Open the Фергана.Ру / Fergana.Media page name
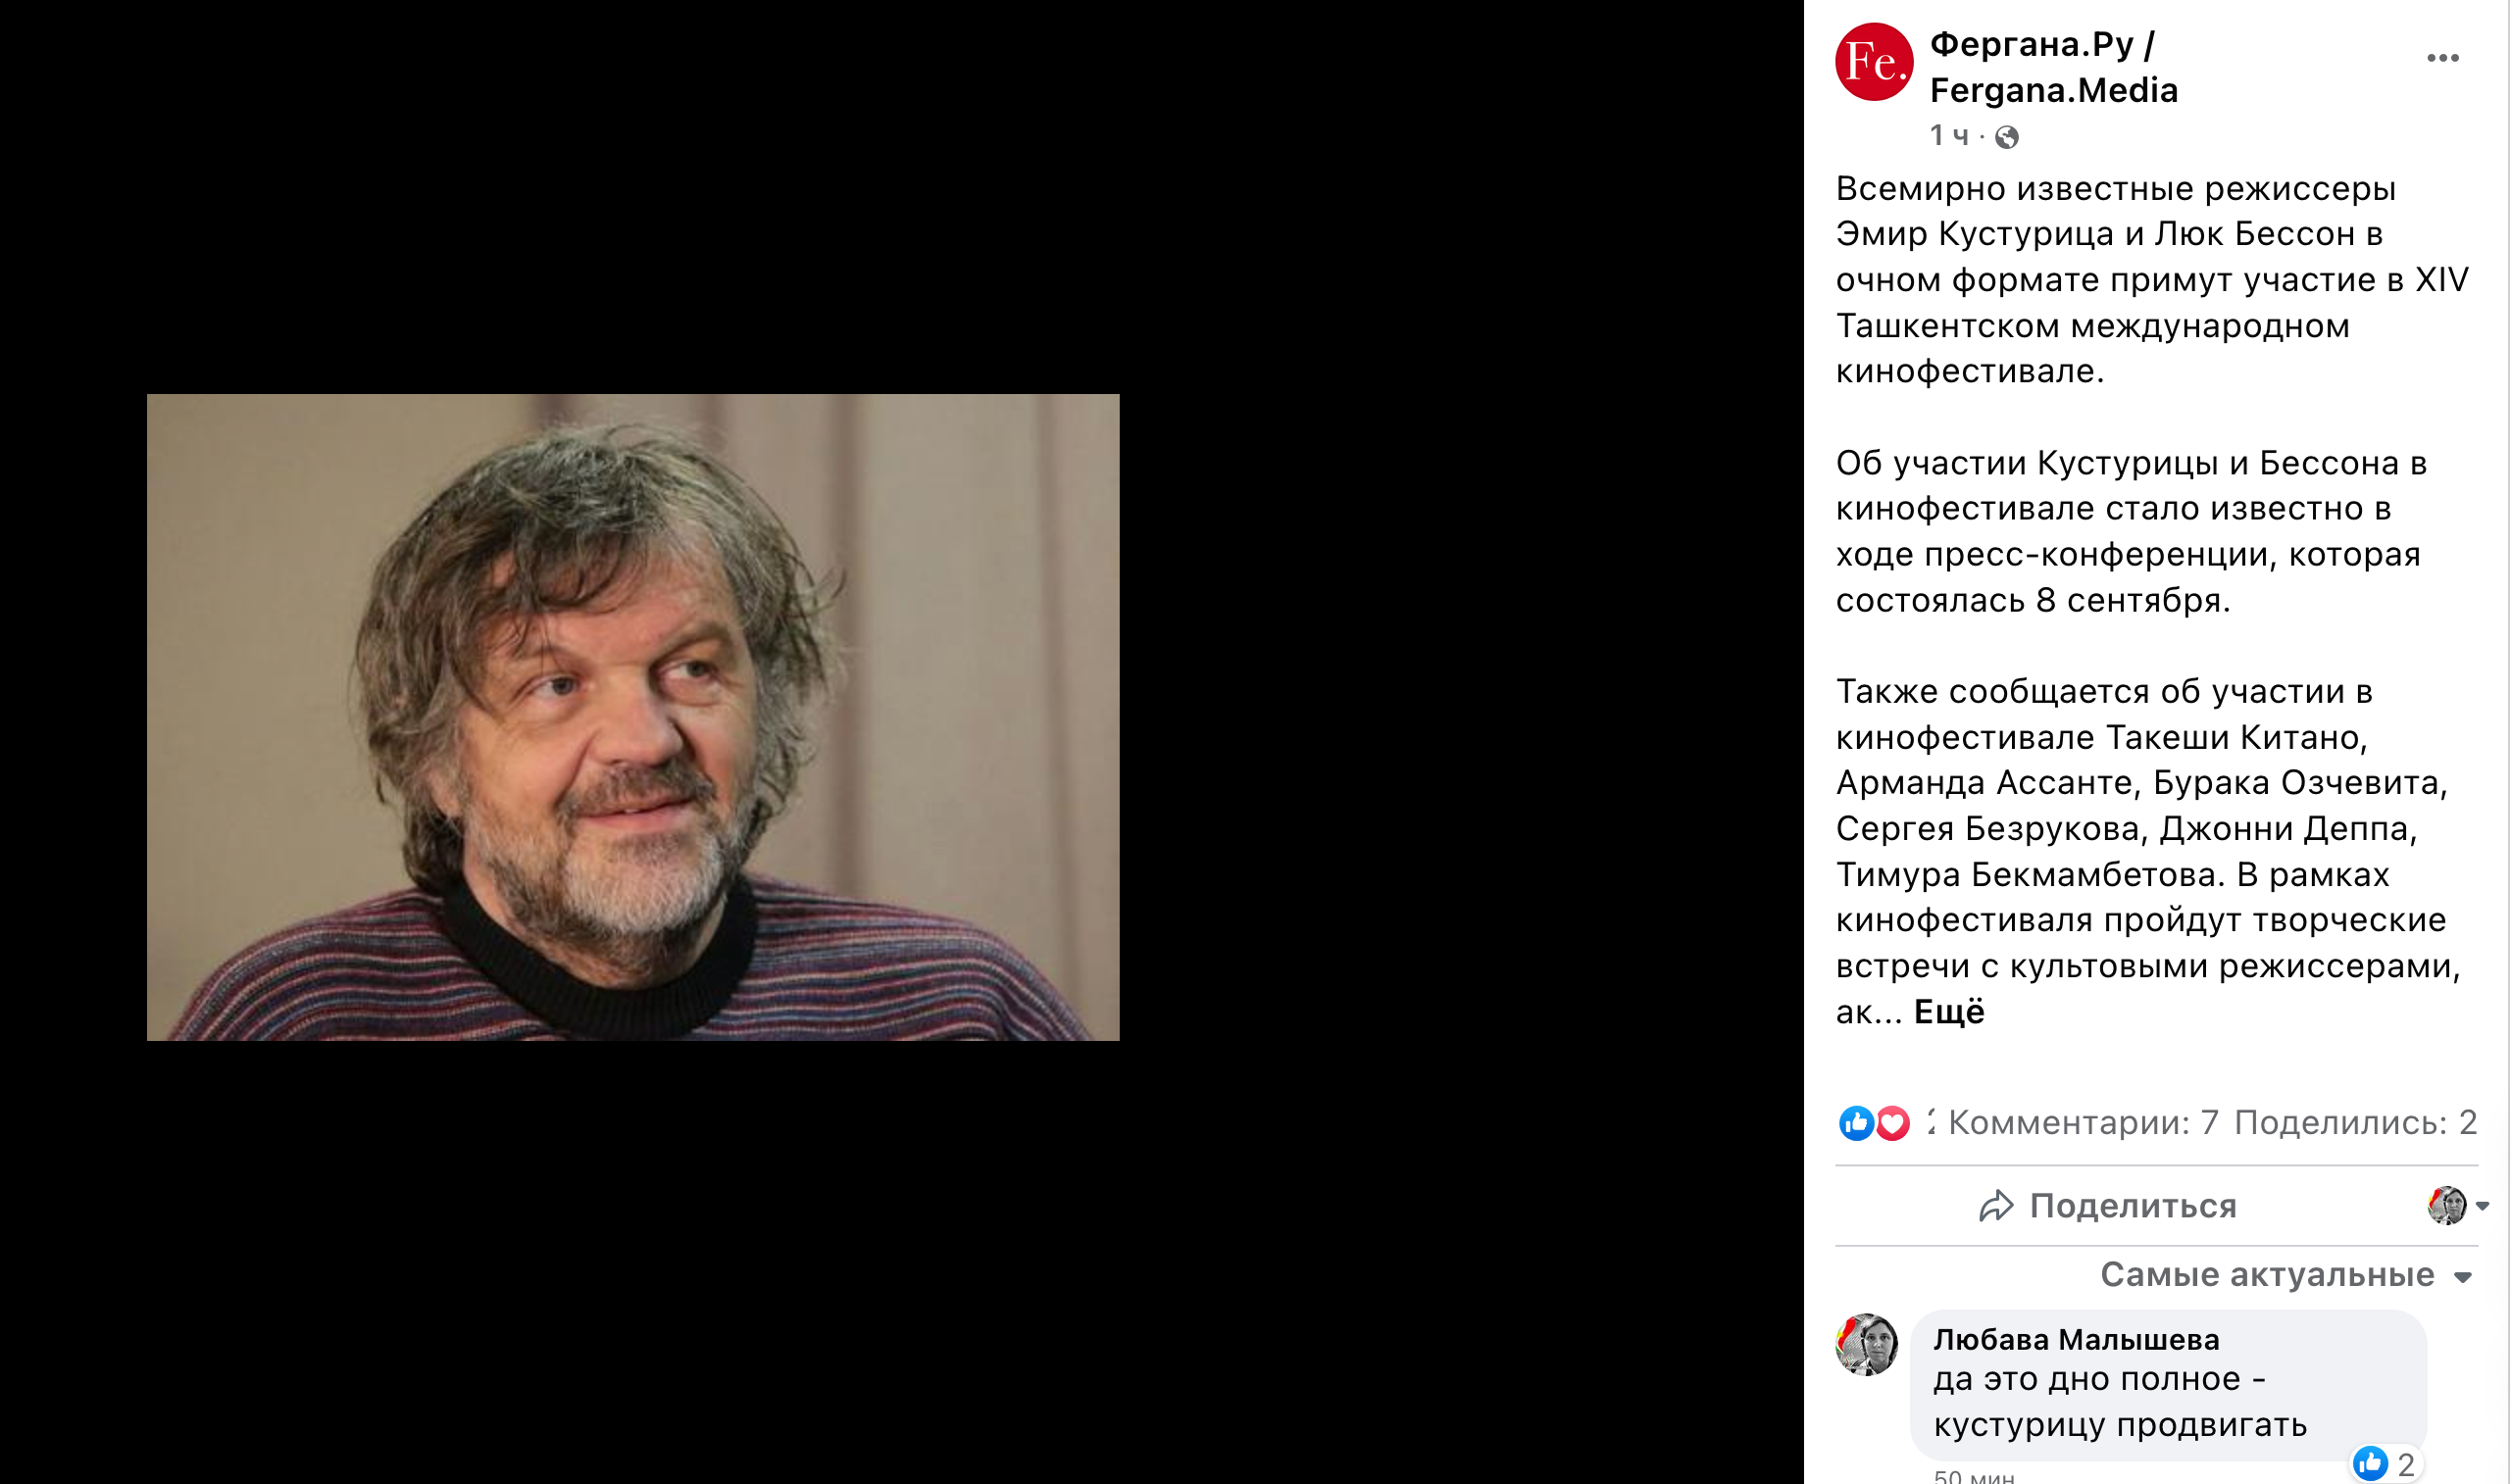The image size is (2511, 1484). point(2053,67)
